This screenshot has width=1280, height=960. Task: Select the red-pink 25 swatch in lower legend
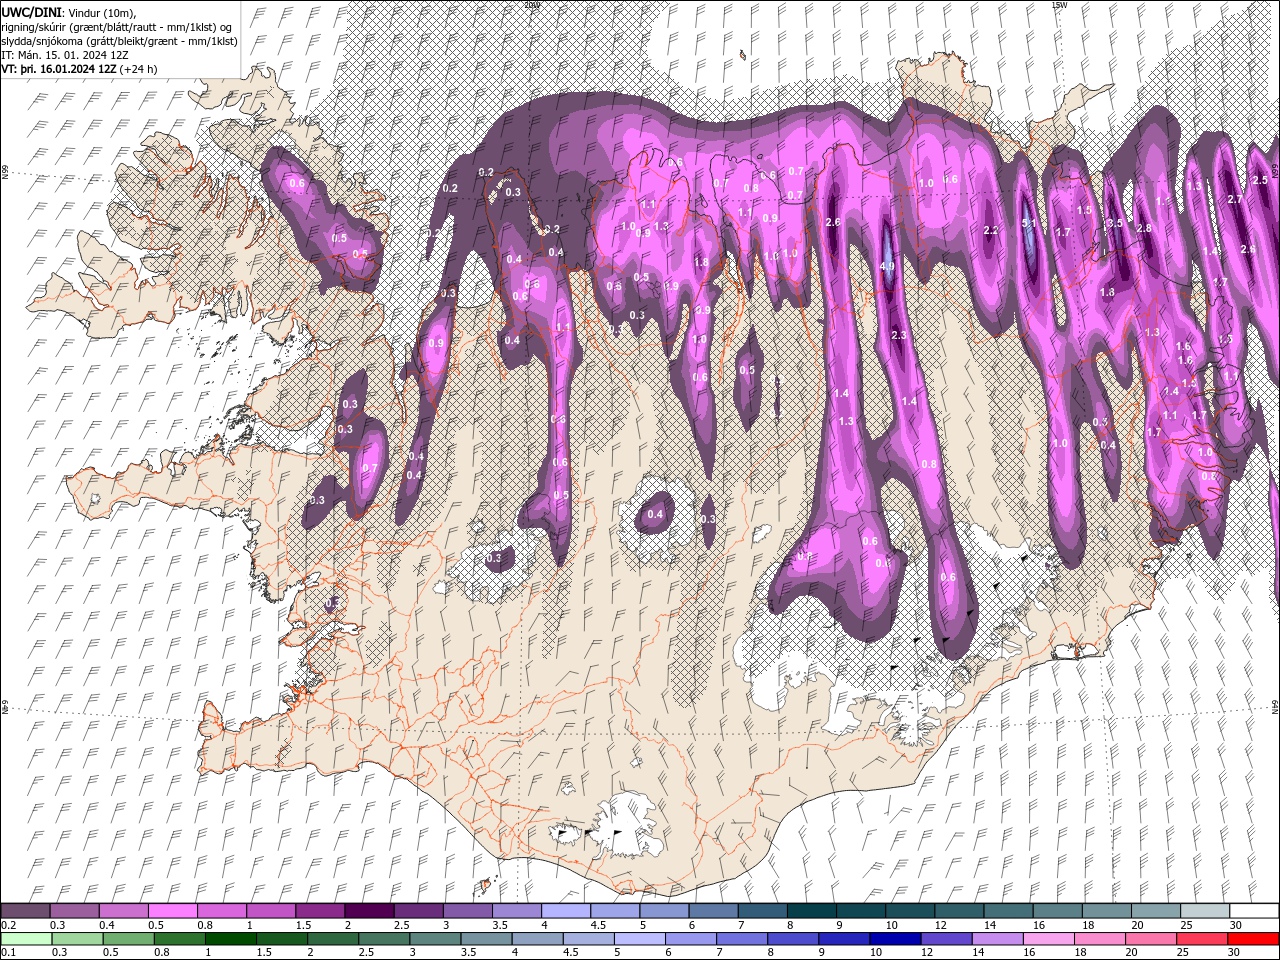1200,939
